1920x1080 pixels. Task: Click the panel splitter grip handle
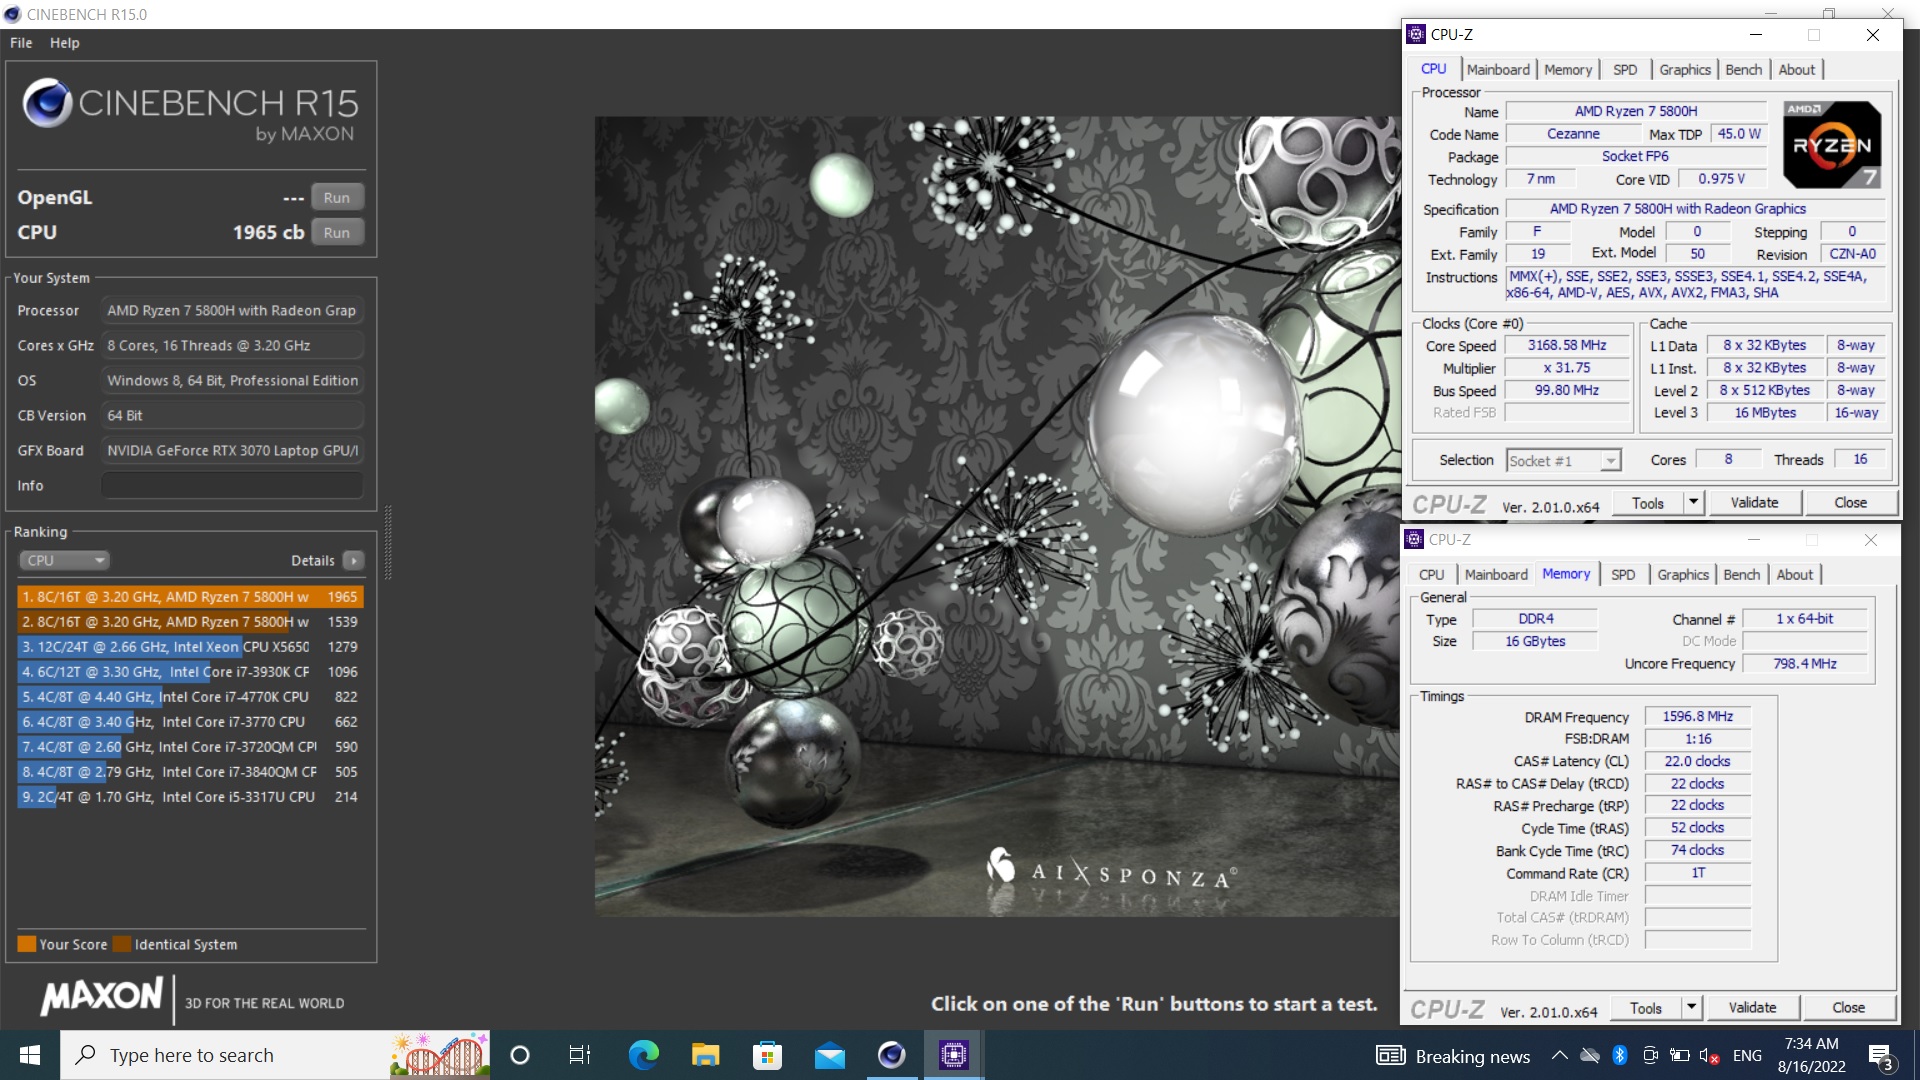388,543
